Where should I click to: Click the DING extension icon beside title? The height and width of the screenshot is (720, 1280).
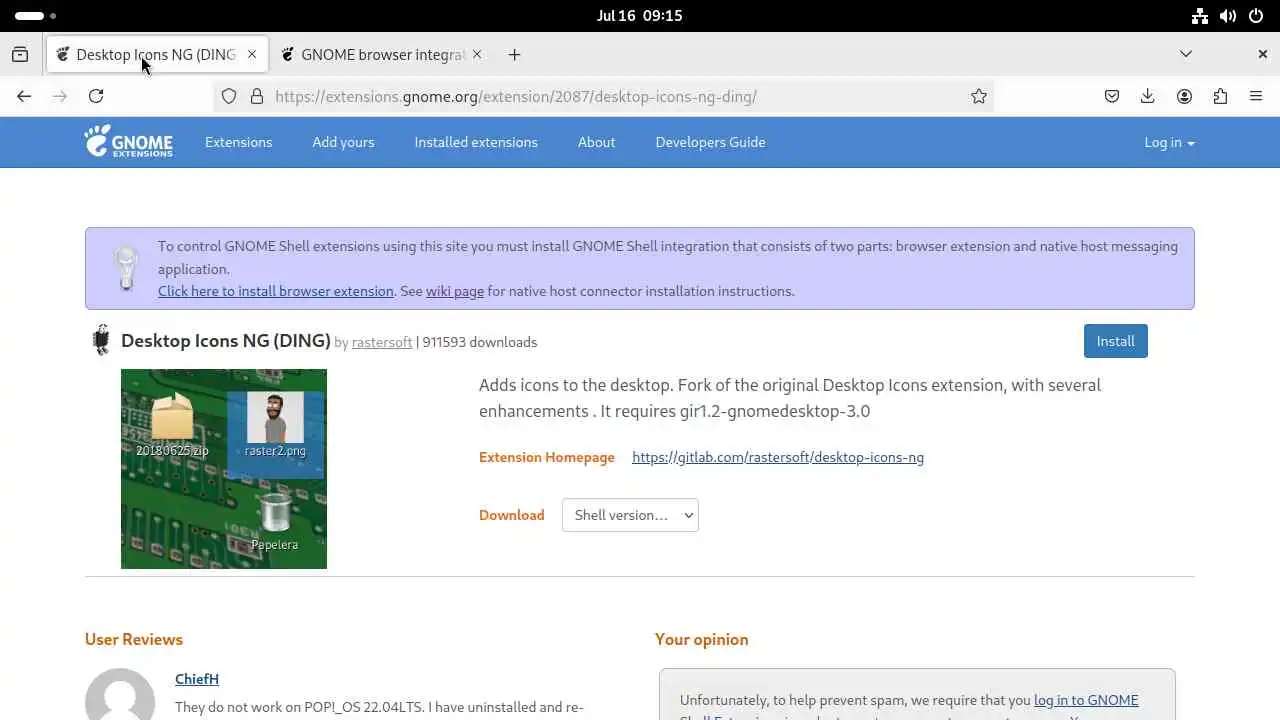[101, 340]
